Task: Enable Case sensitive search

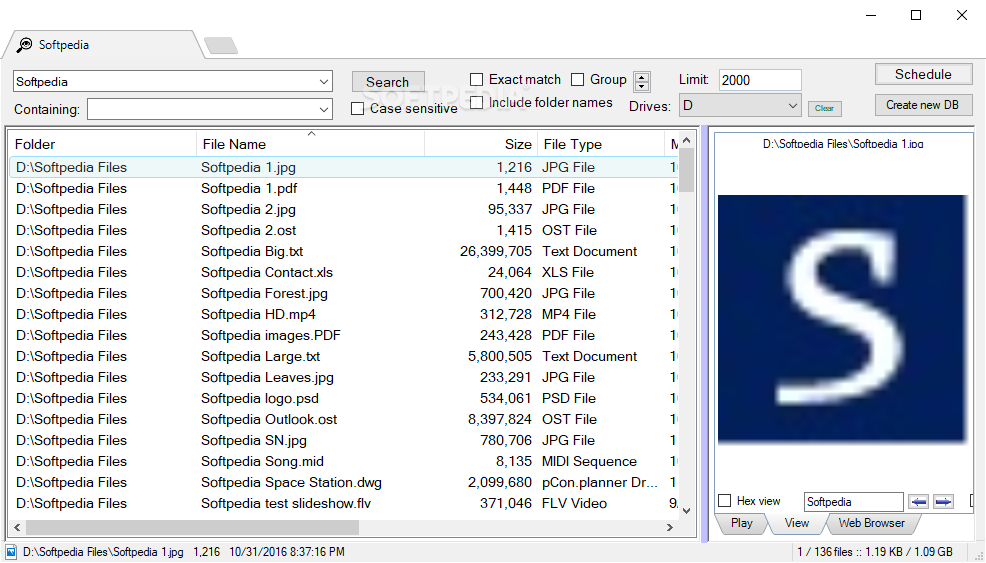Action: pos(357,109)
